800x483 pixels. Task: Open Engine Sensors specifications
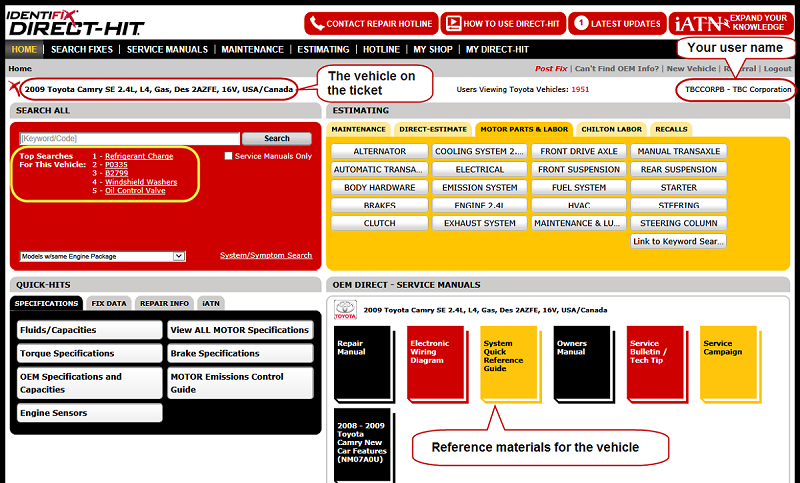point(90,413)
